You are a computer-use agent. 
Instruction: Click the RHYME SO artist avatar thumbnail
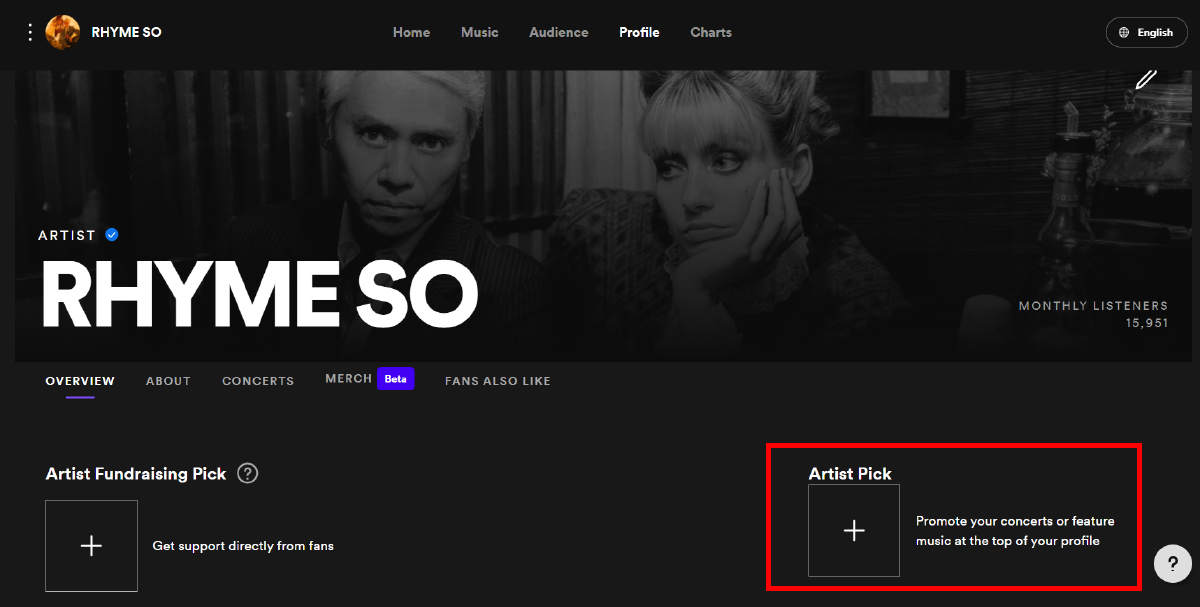point(63,32)
